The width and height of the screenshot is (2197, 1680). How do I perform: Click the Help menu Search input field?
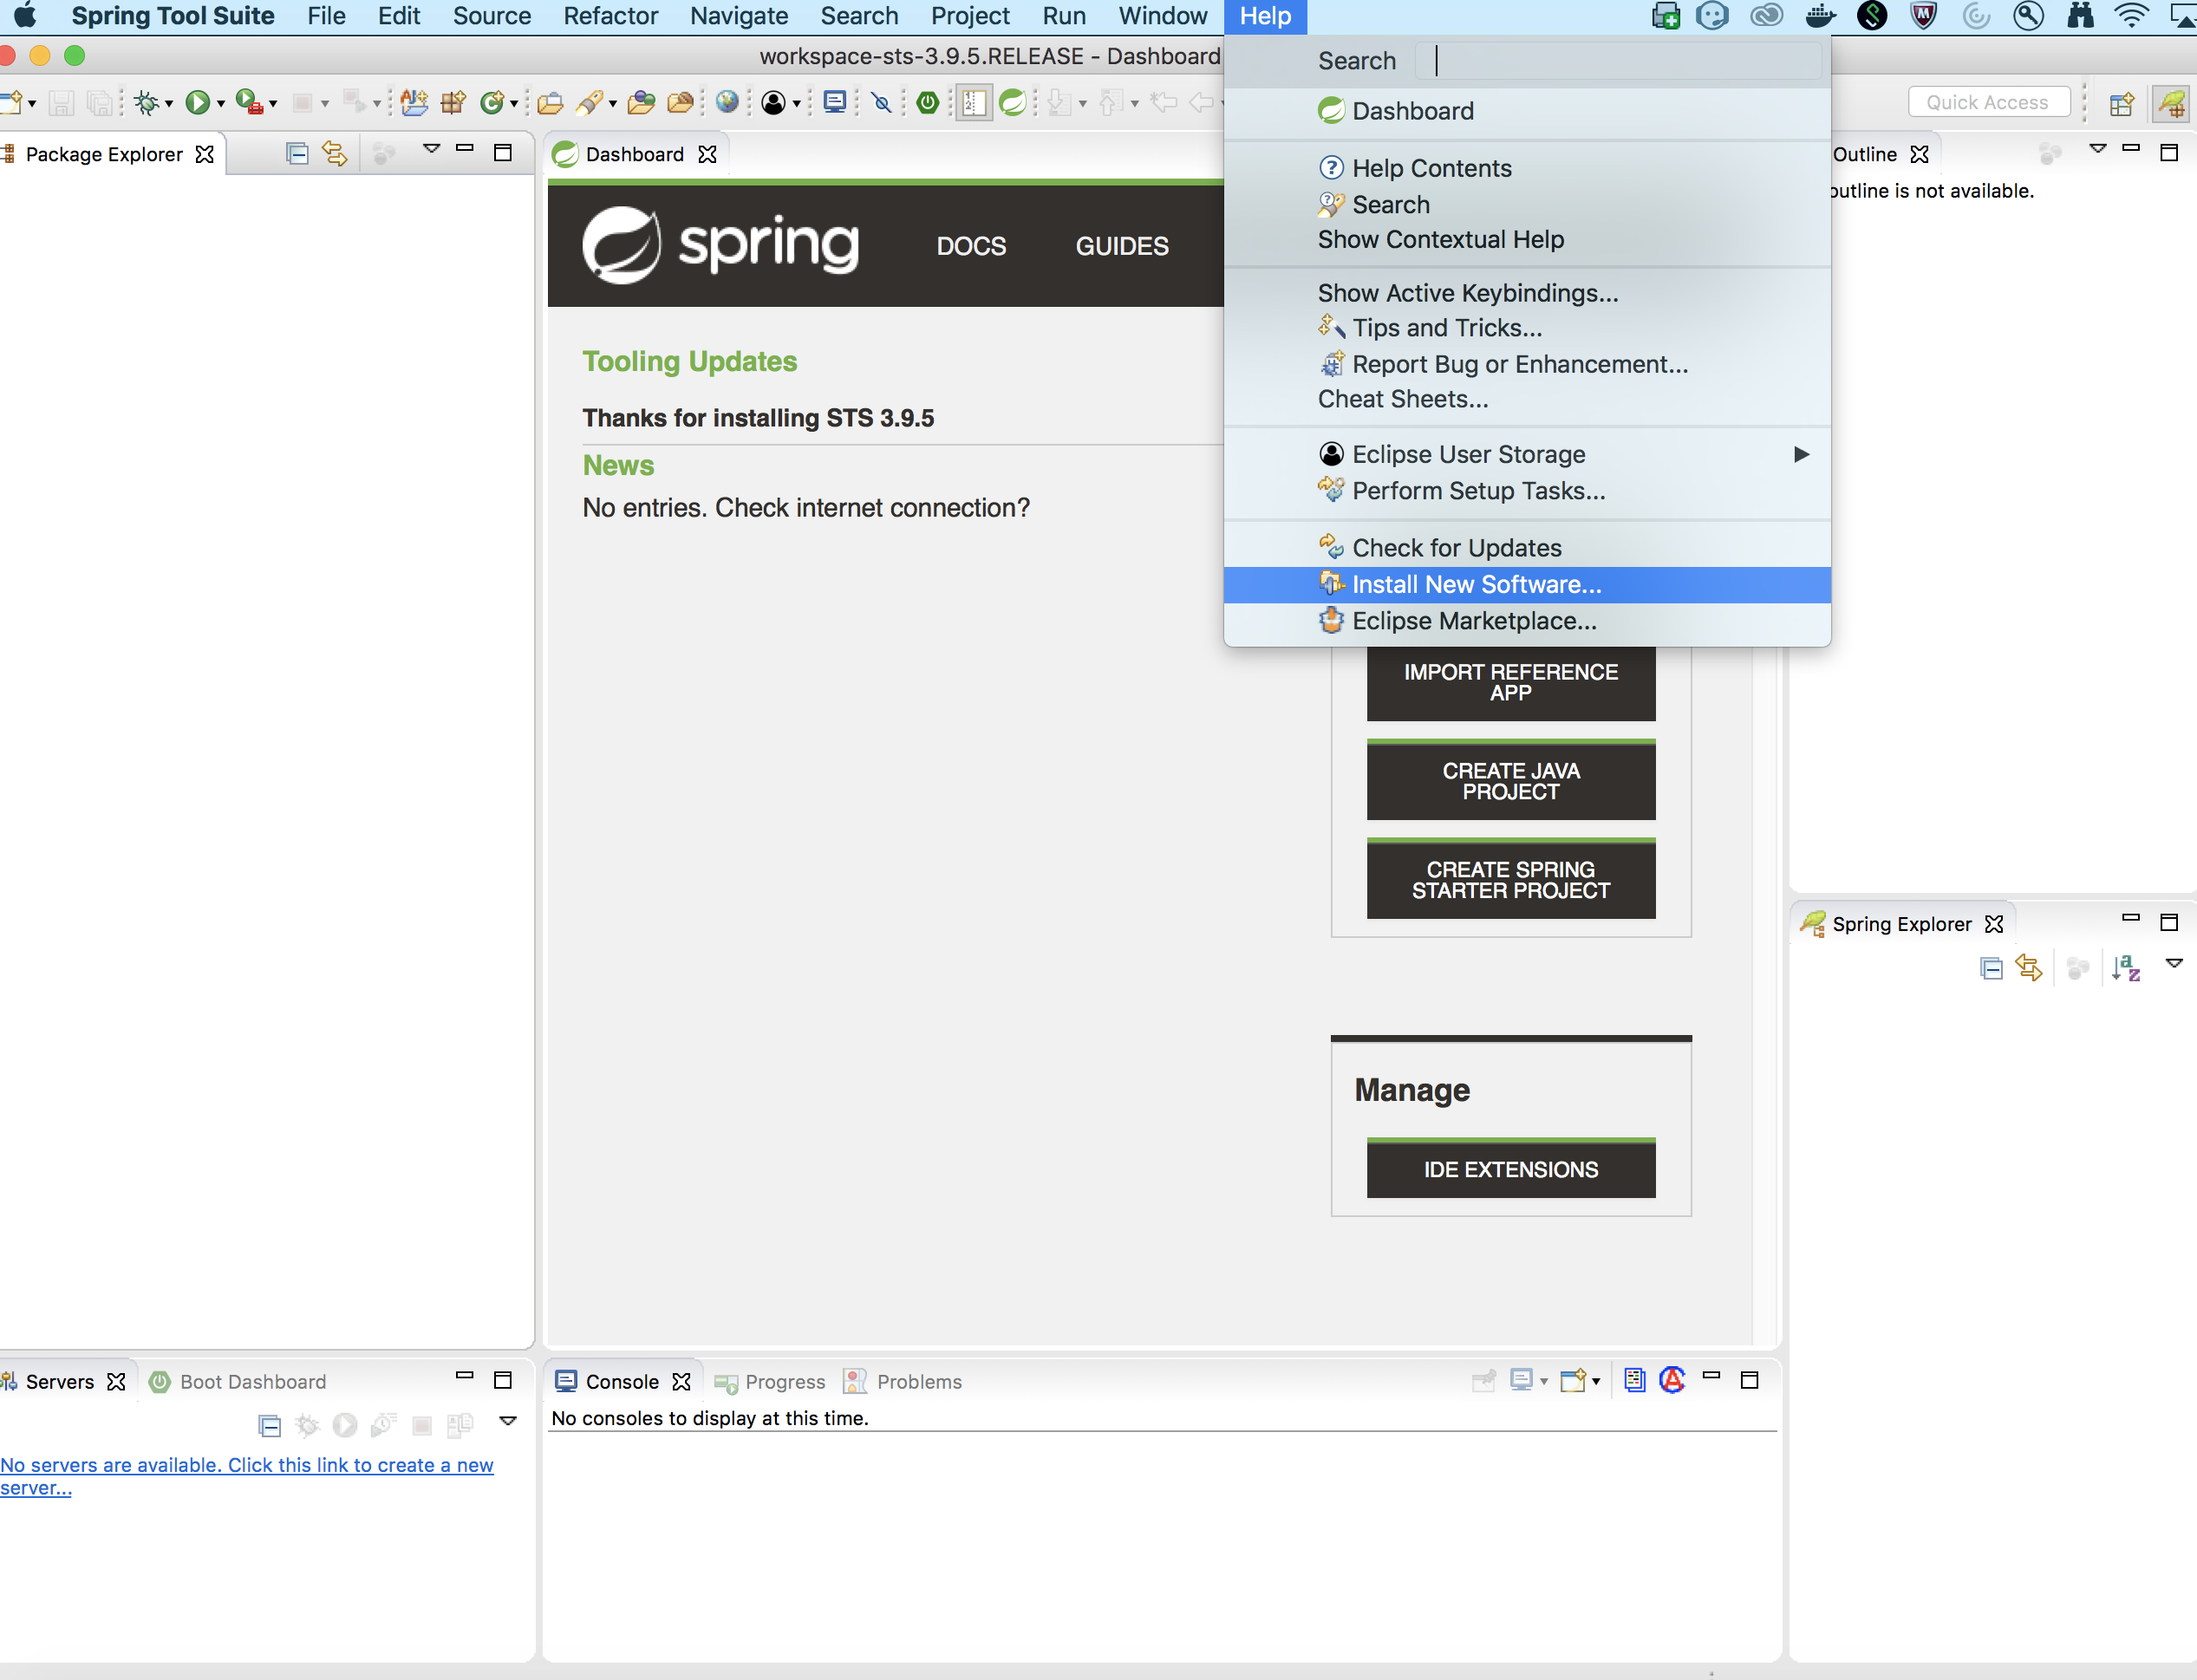pyautogui.click(x=1619, y=61)
